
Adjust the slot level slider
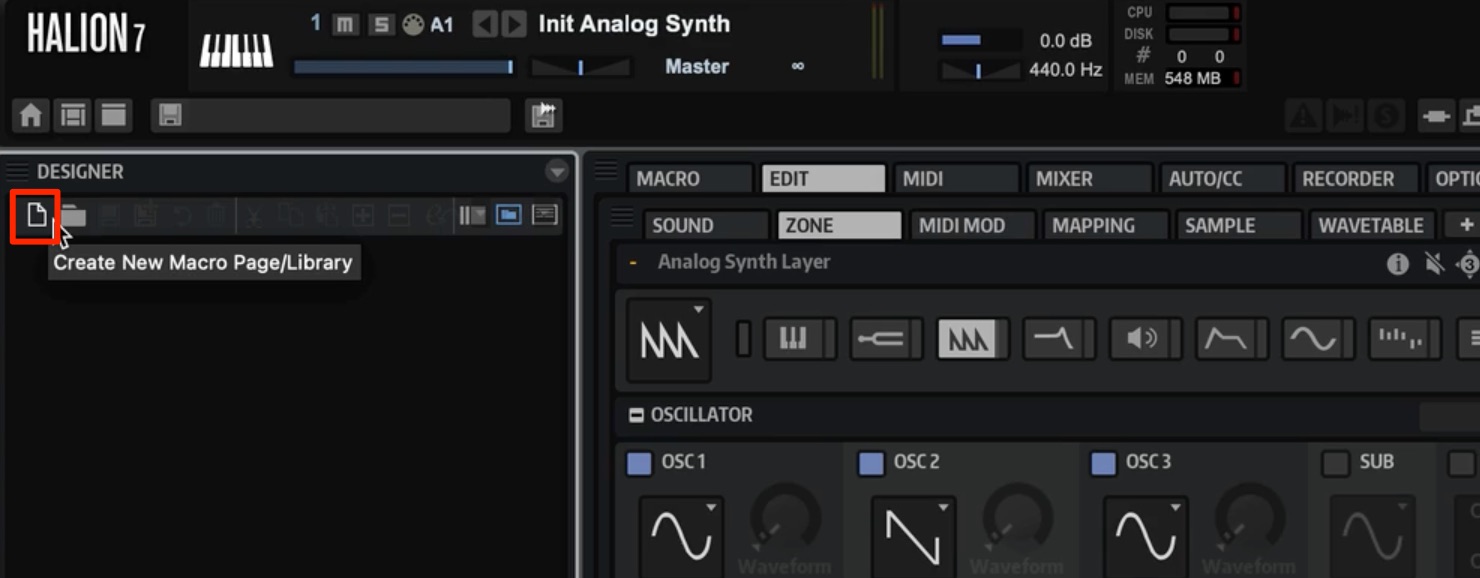(x=403, y=67)
